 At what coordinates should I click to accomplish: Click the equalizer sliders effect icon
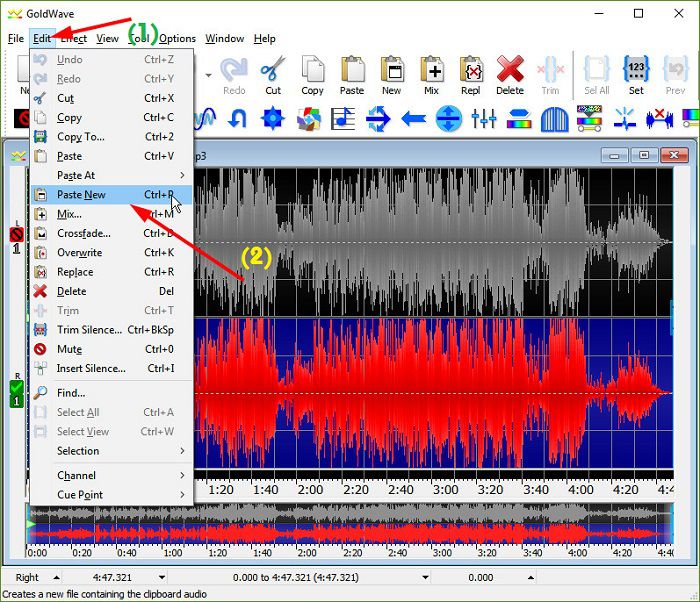(x=484, y=119)
